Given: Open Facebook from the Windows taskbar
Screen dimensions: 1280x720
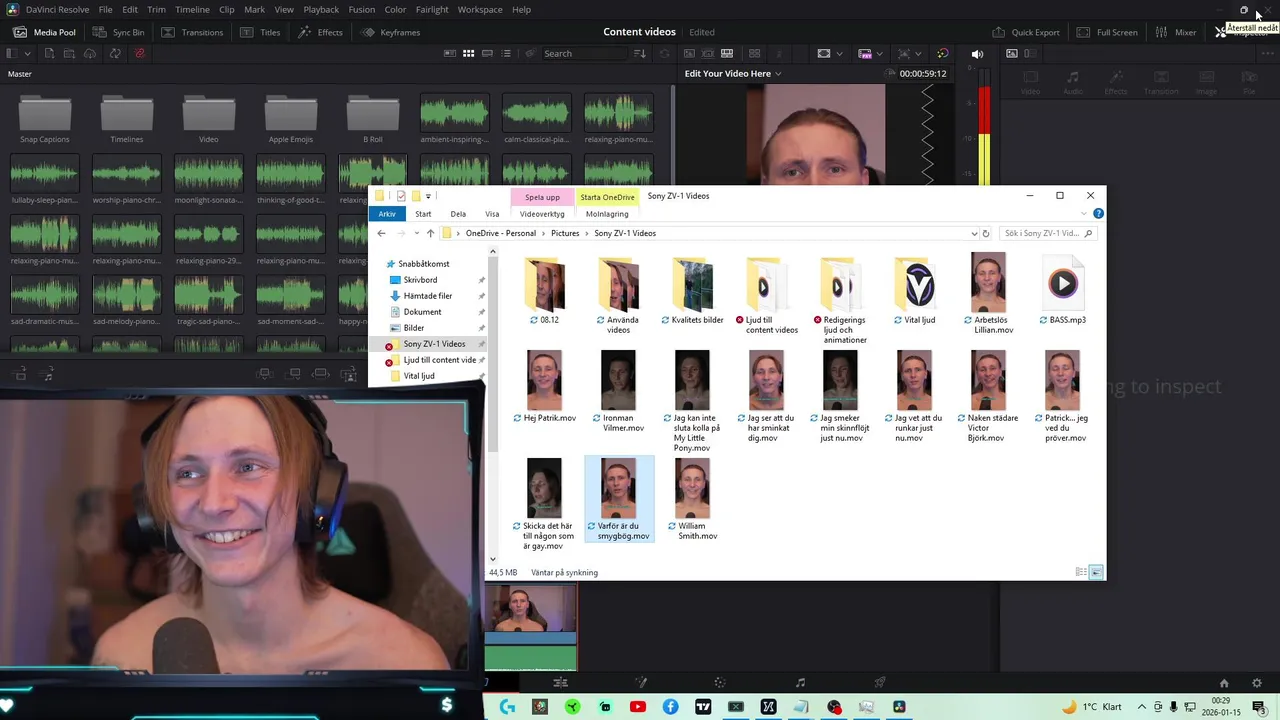Looking at the screenshot, I should pos(670,707).
